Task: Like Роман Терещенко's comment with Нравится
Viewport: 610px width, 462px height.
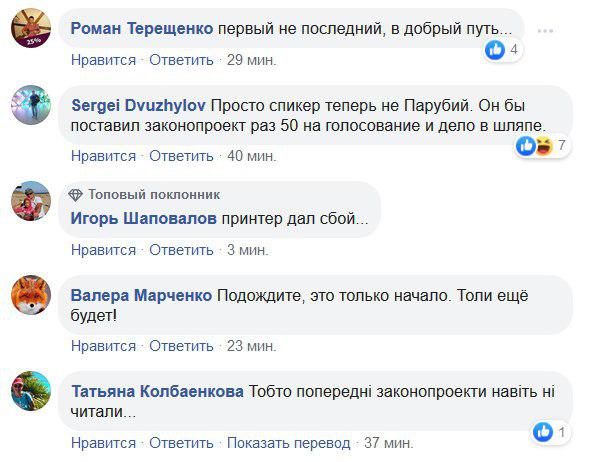Action: point(103,61)
